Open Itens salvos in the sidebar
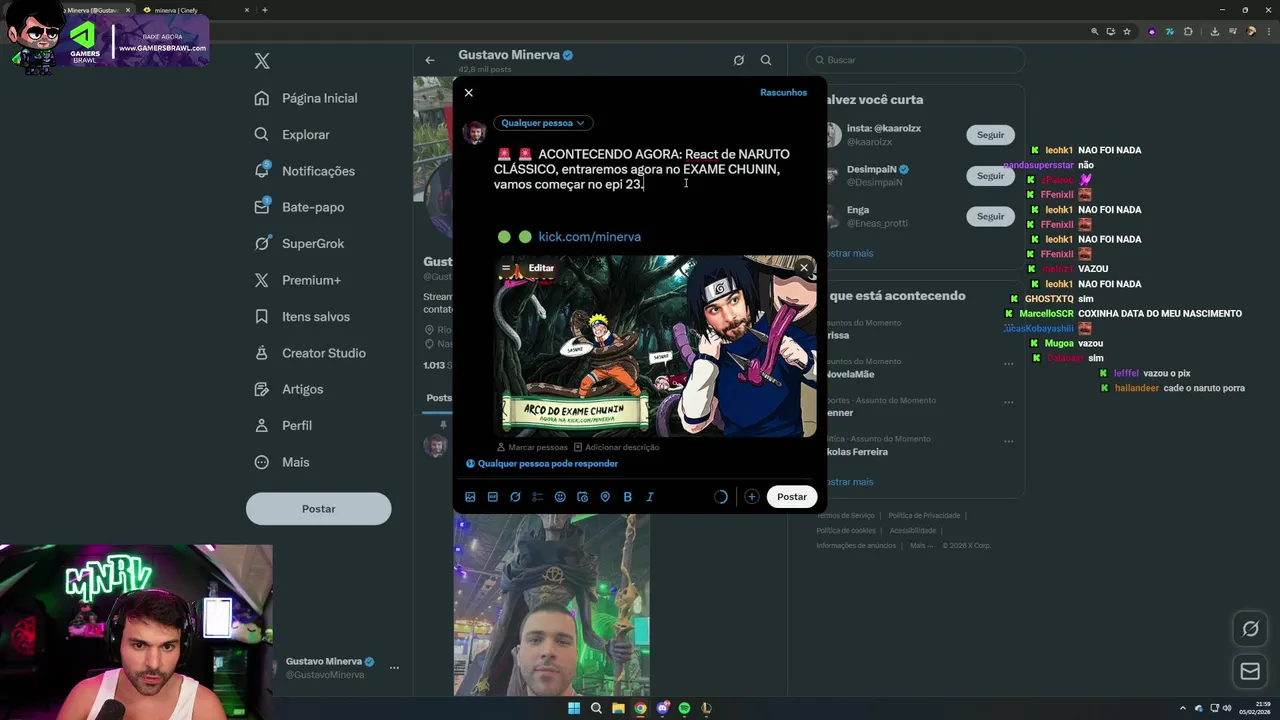The height and width of the screenshot is (720, 1280). pyautogui.click(x=302, y=316)
